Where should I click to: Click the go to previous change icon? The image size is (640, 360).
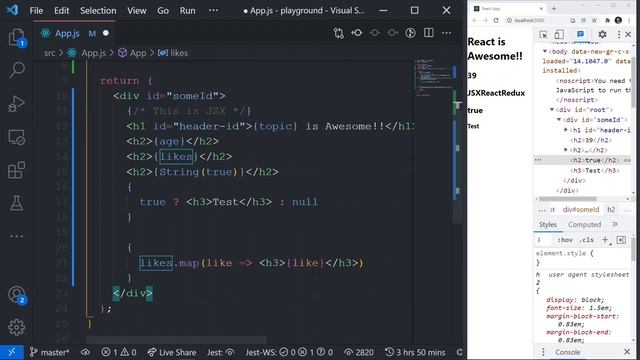tap(357, 33)
